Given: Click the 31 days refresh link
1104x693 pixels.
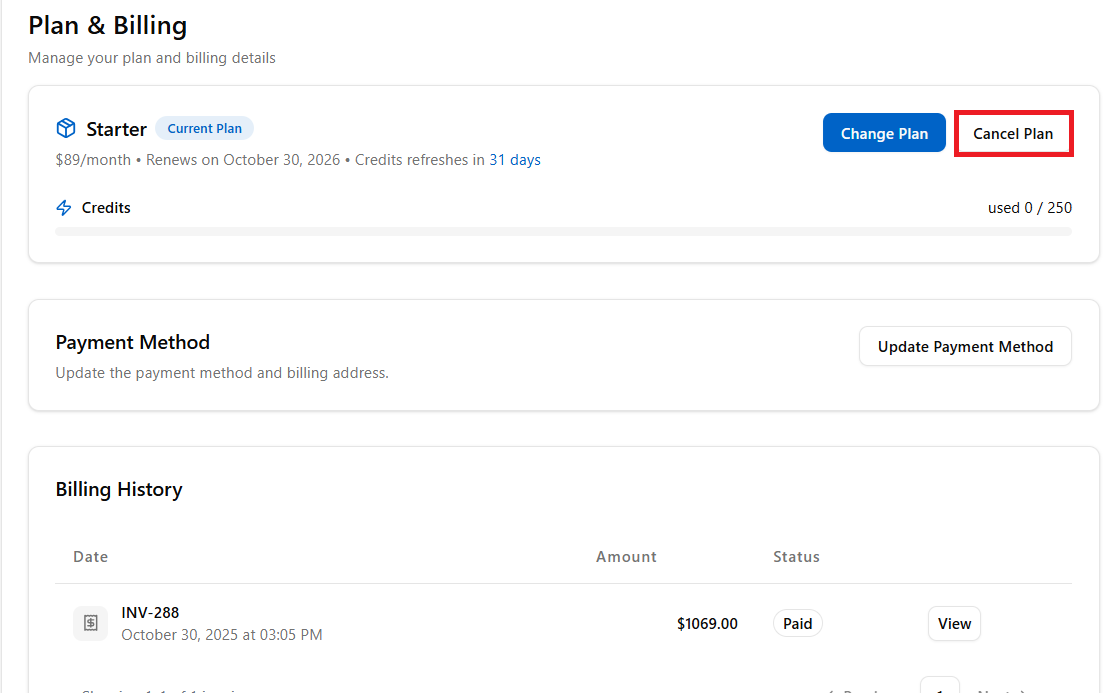Looking at the screenshot, I should click(x=515, y=160).
